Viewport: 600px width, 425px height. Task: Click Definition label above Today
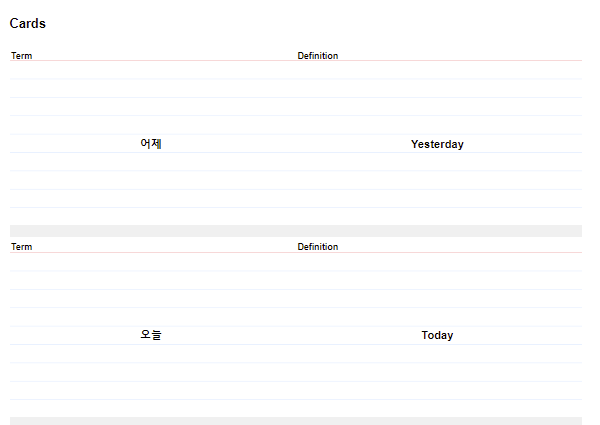pos(318,247)
